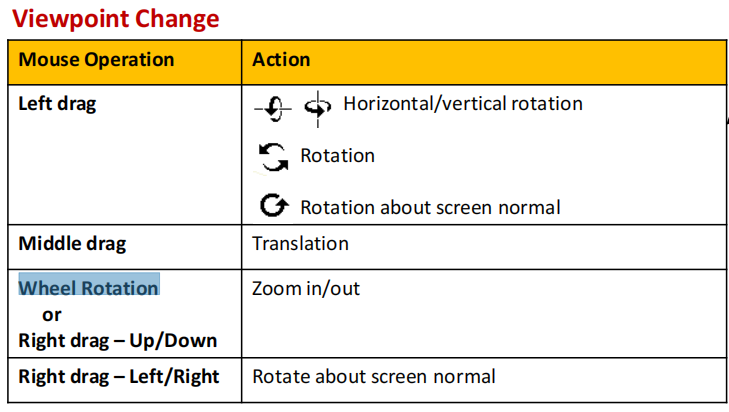This screenshot has height=412, width=729.
Task: Click the Viewpoint Change heading
Action: click(115, 19)
